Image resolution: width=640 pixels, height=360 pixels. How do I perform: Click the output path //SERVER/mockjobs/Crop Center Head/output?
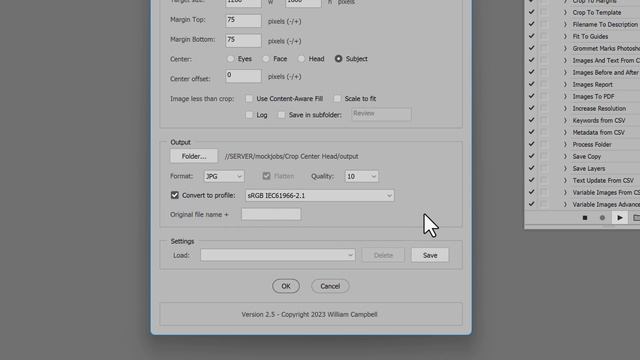point(291,156)
